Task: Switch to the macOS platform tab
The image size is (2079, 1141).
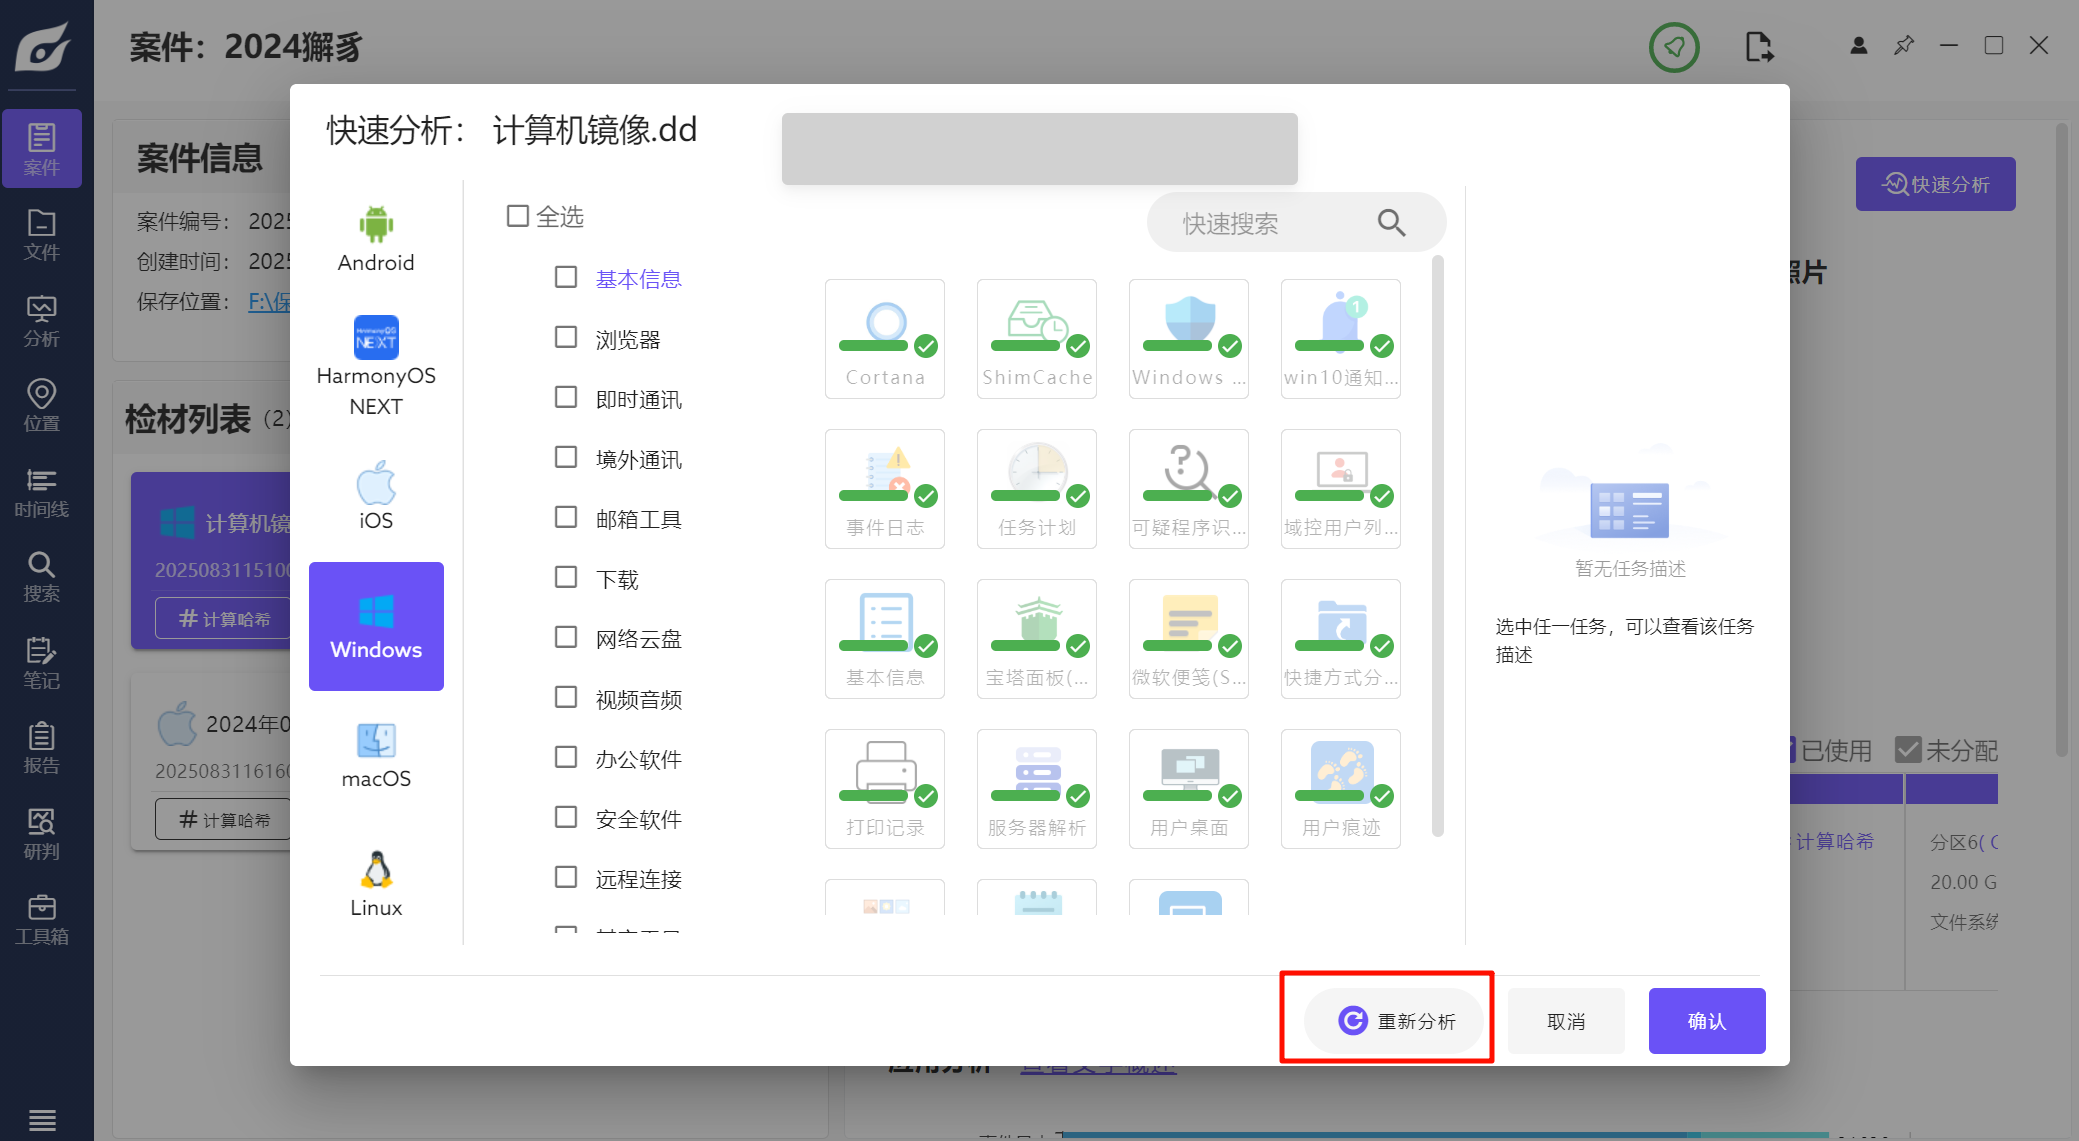Action: point(376,755)
